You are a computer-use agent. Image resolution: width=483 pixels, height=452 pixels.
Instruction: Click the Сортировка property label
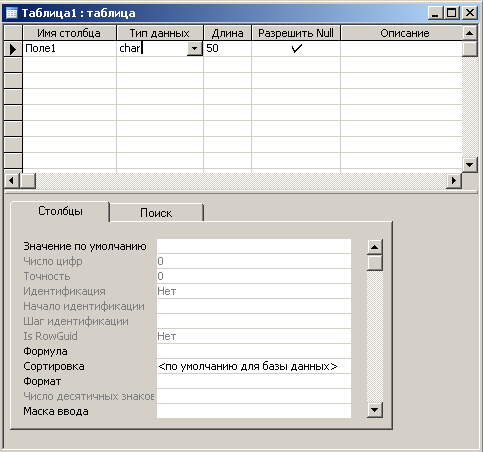pos(54,366)
